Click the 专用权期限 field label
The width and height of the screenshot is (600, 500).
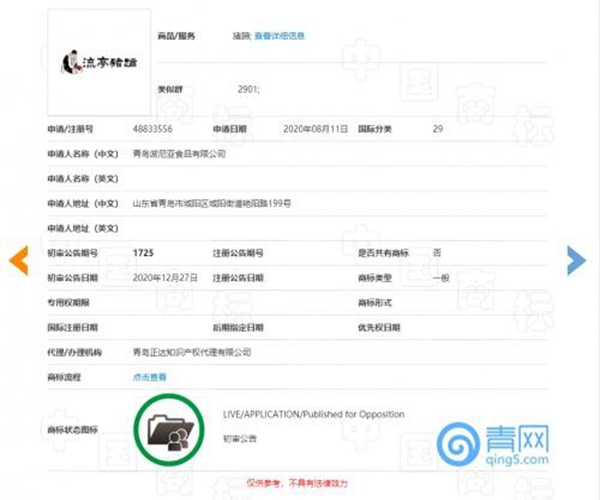pos(68,303)
